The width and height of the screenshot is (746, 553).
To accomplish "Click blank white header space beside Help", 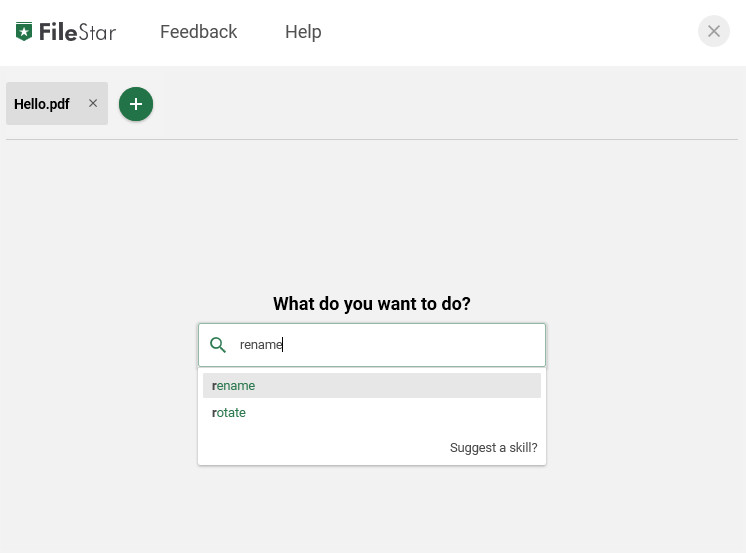I will (x=509, y=32).
